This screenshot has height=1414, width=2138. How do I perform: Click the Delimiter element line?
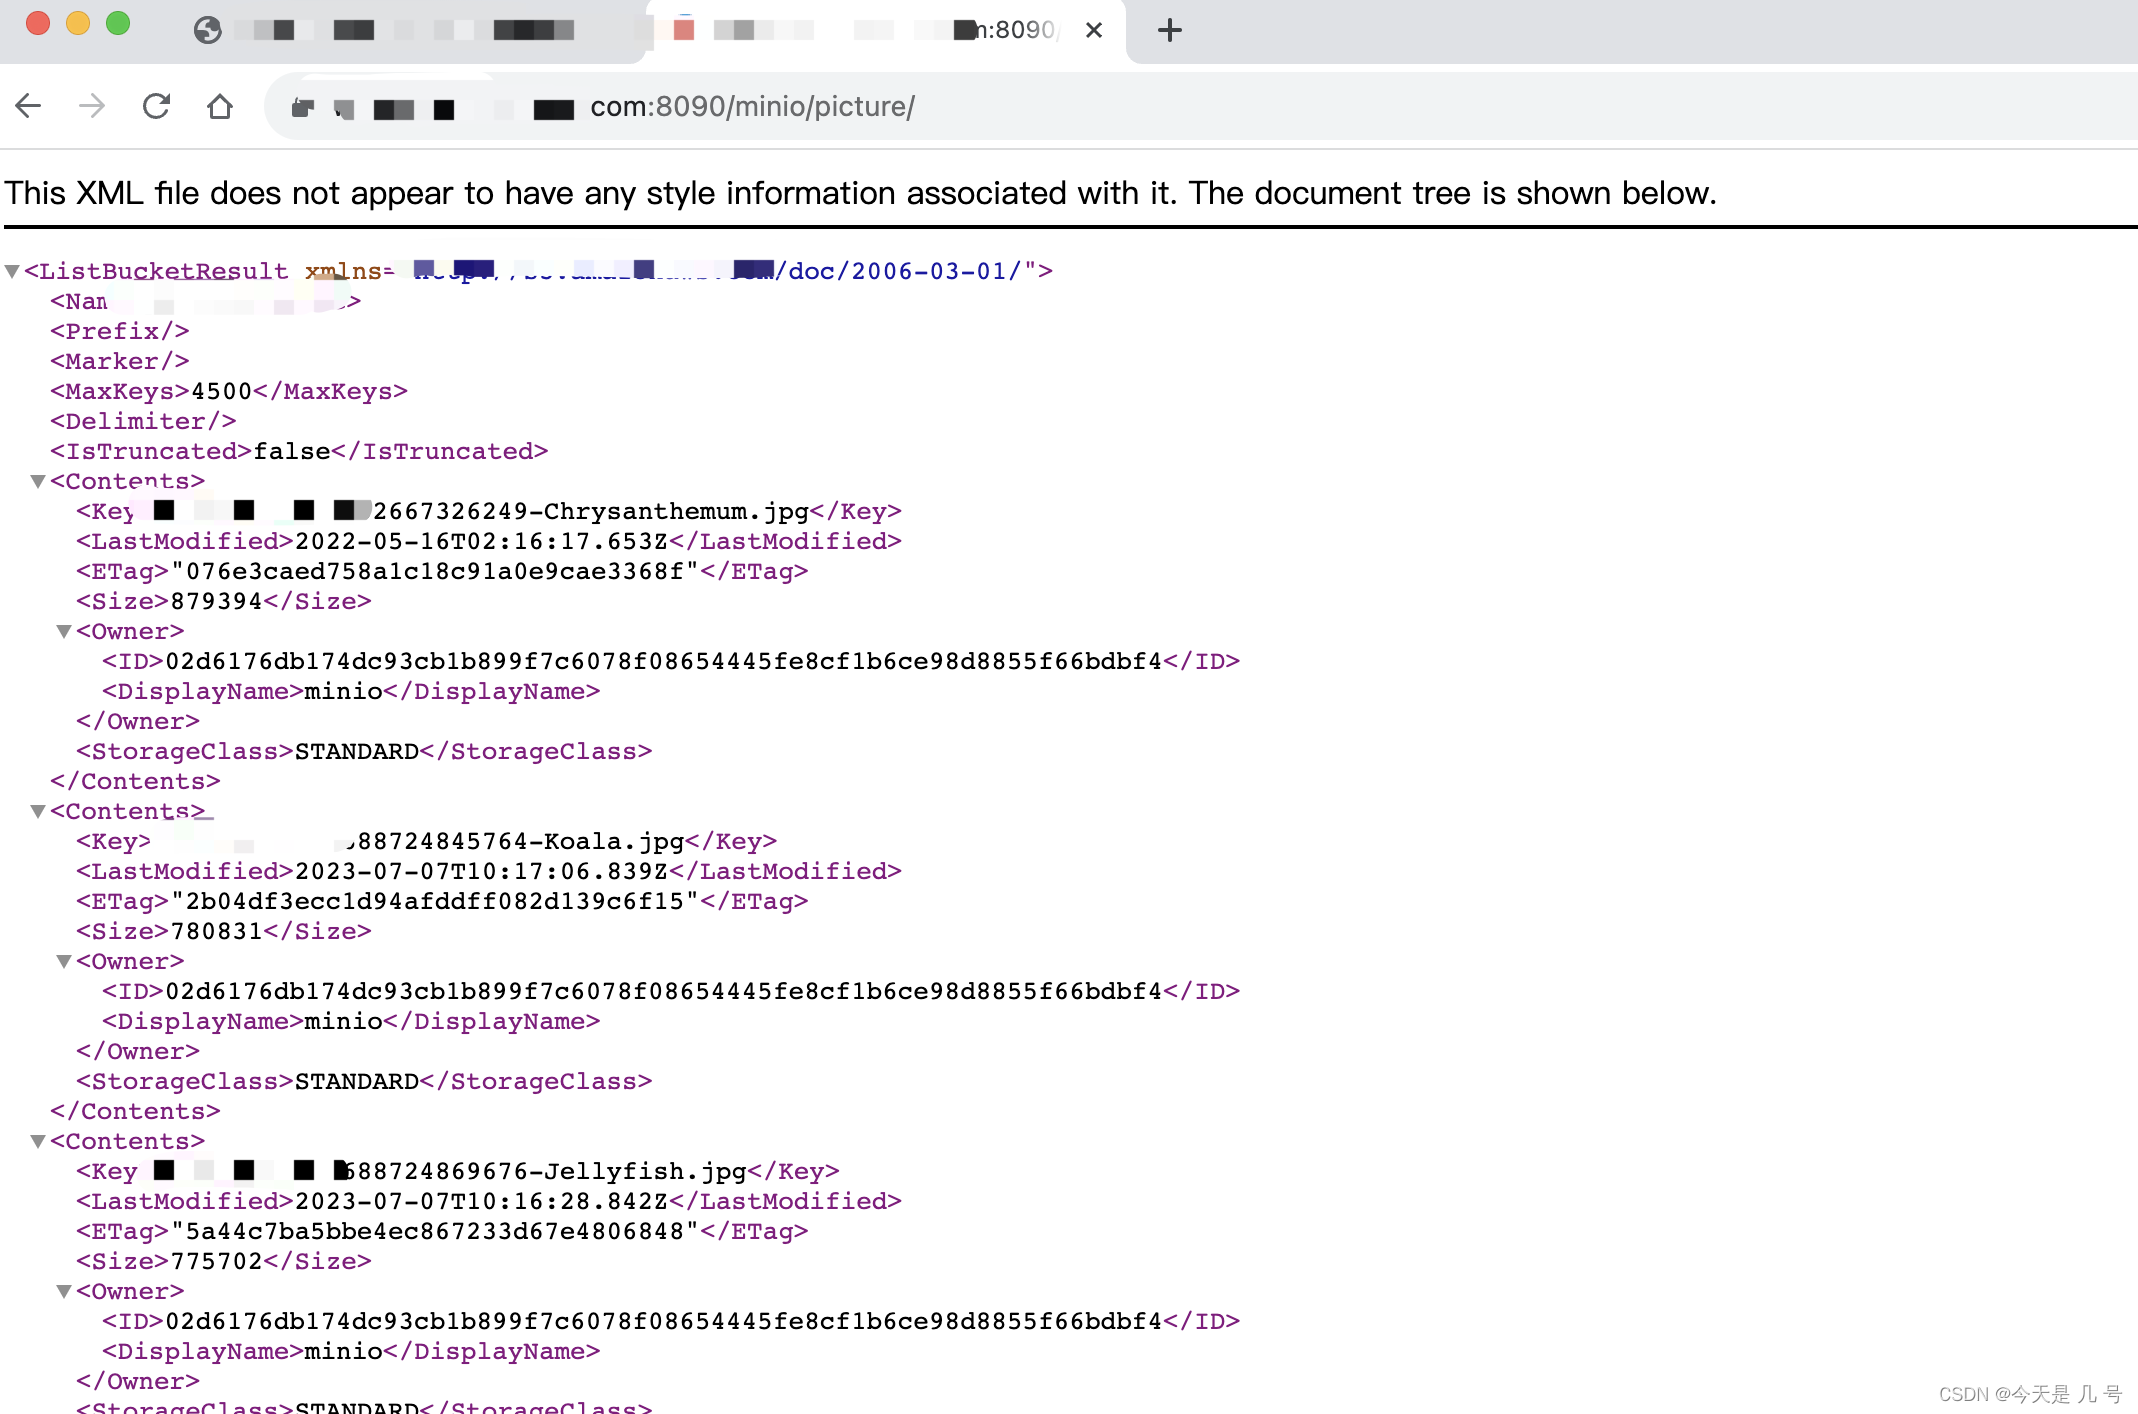143,421
